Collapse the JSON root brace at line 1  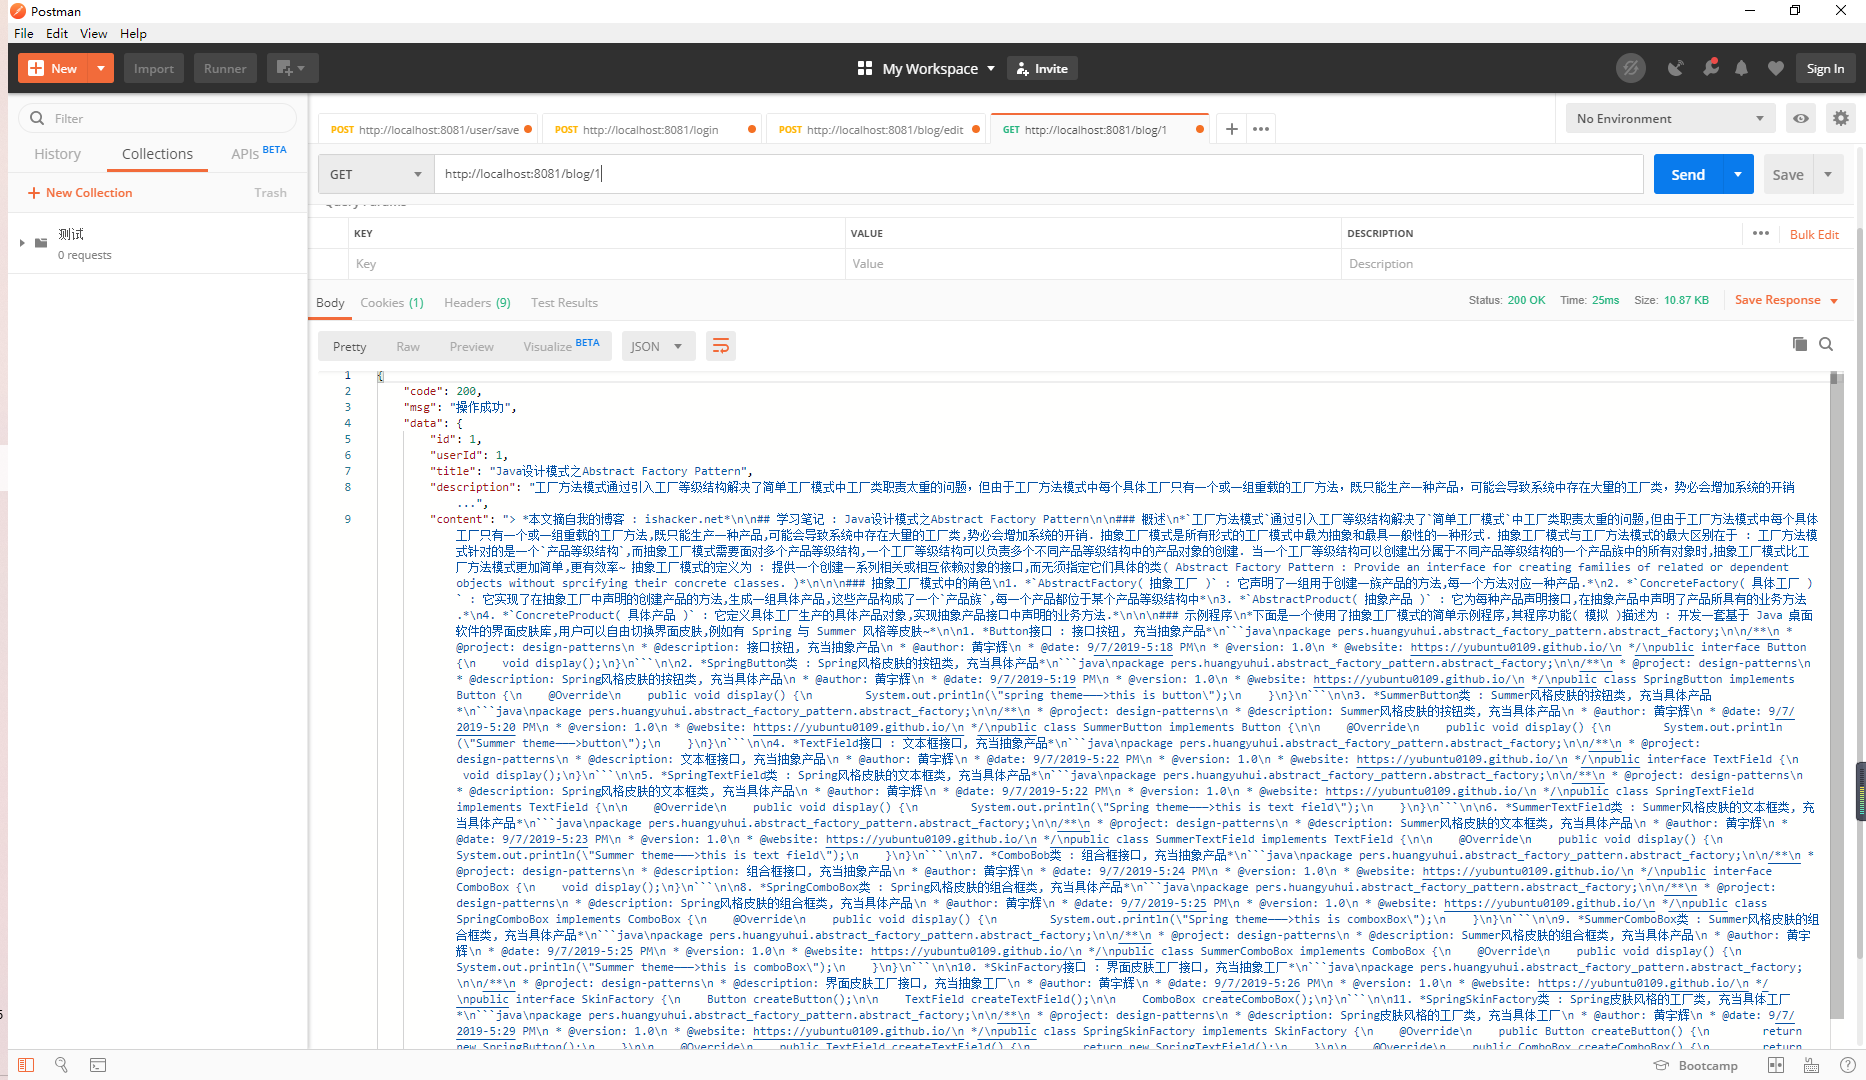pos(380,376)
